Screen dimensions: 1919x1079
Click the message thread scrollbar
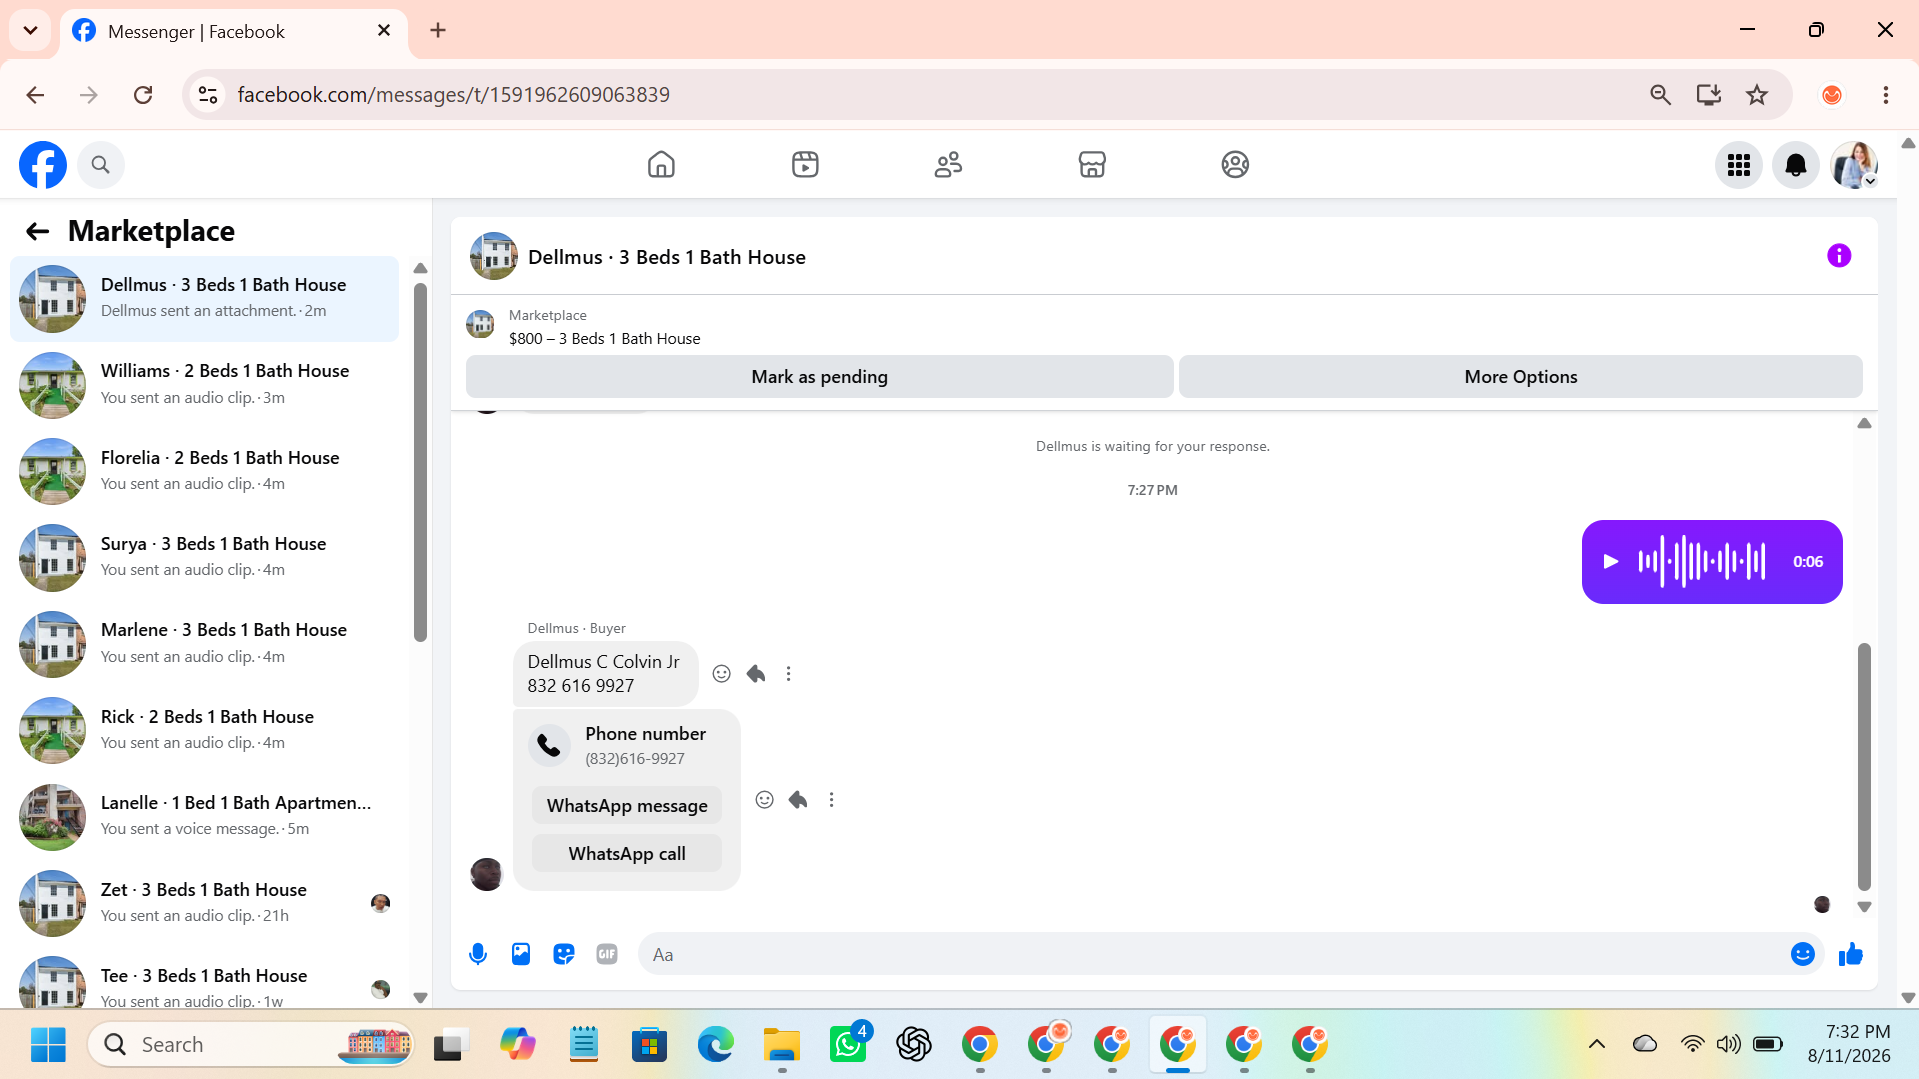[1864, 766]
